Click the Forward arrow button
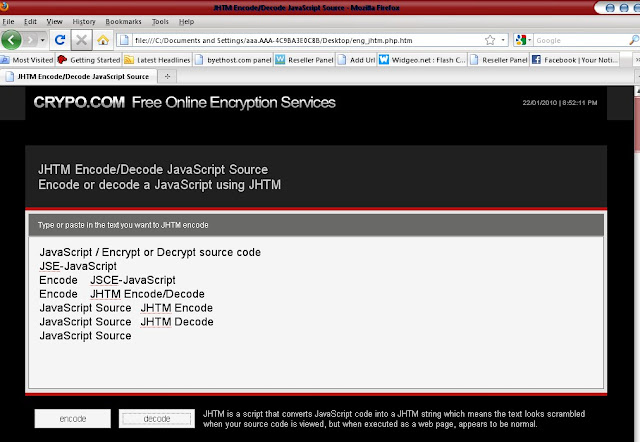The image size is (640, 442). coord(30,40)
